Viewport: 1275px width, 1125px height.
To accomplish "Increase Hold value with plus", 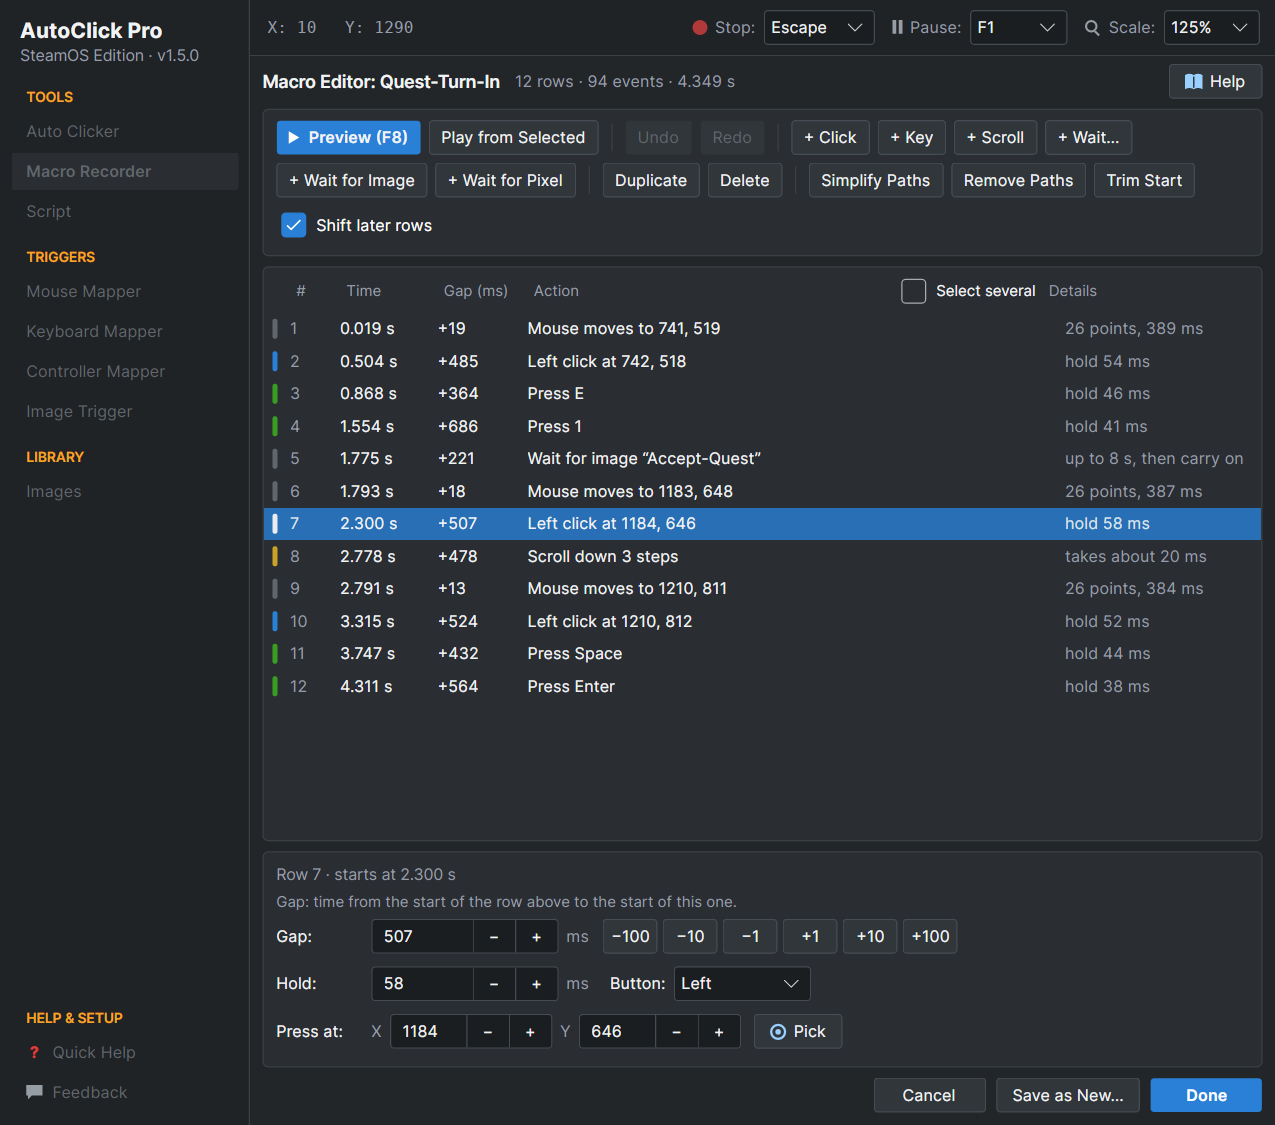I will (536, 984).
